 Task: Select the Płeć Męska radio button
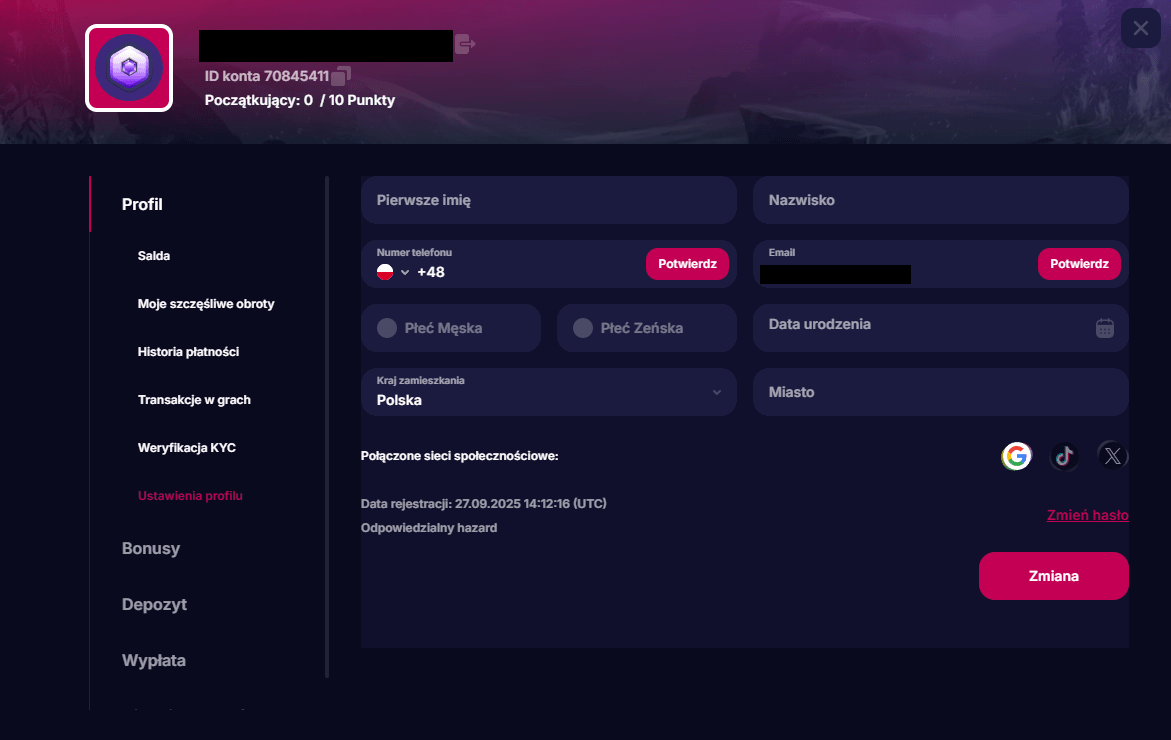pos(388,328)
